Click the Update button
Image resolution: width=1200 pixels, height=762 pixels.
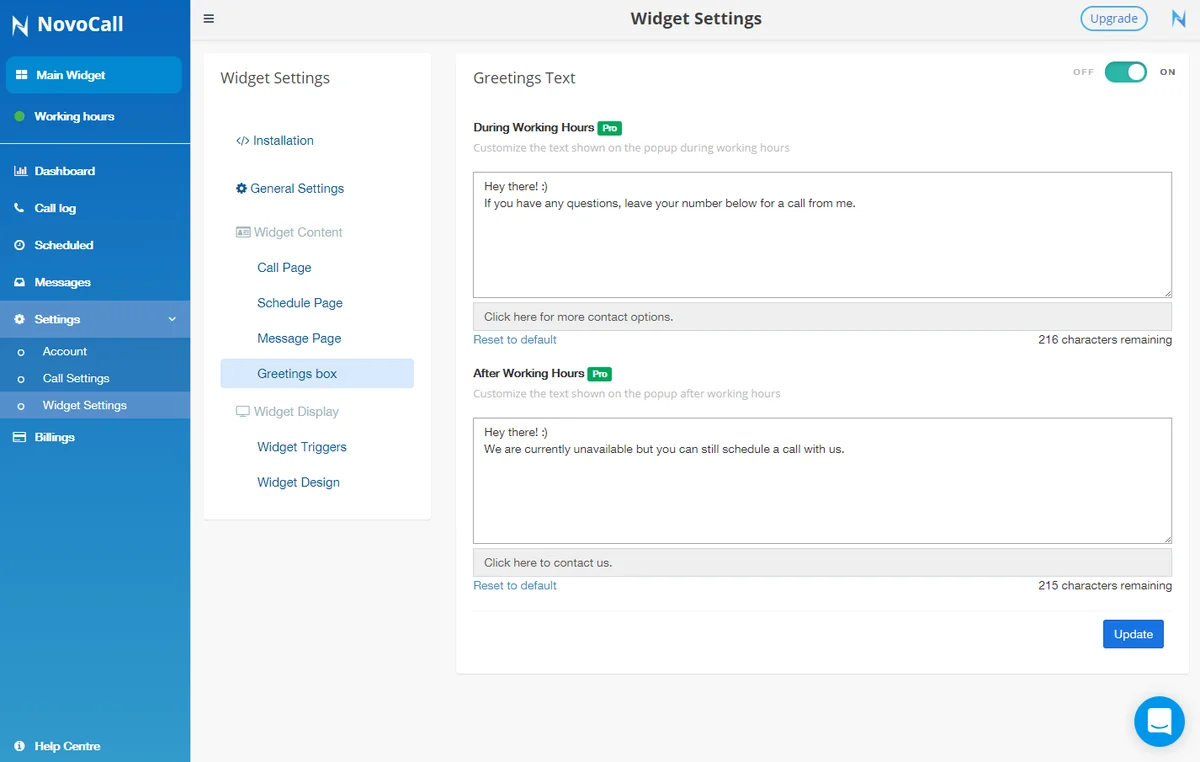click(1133, 634)
